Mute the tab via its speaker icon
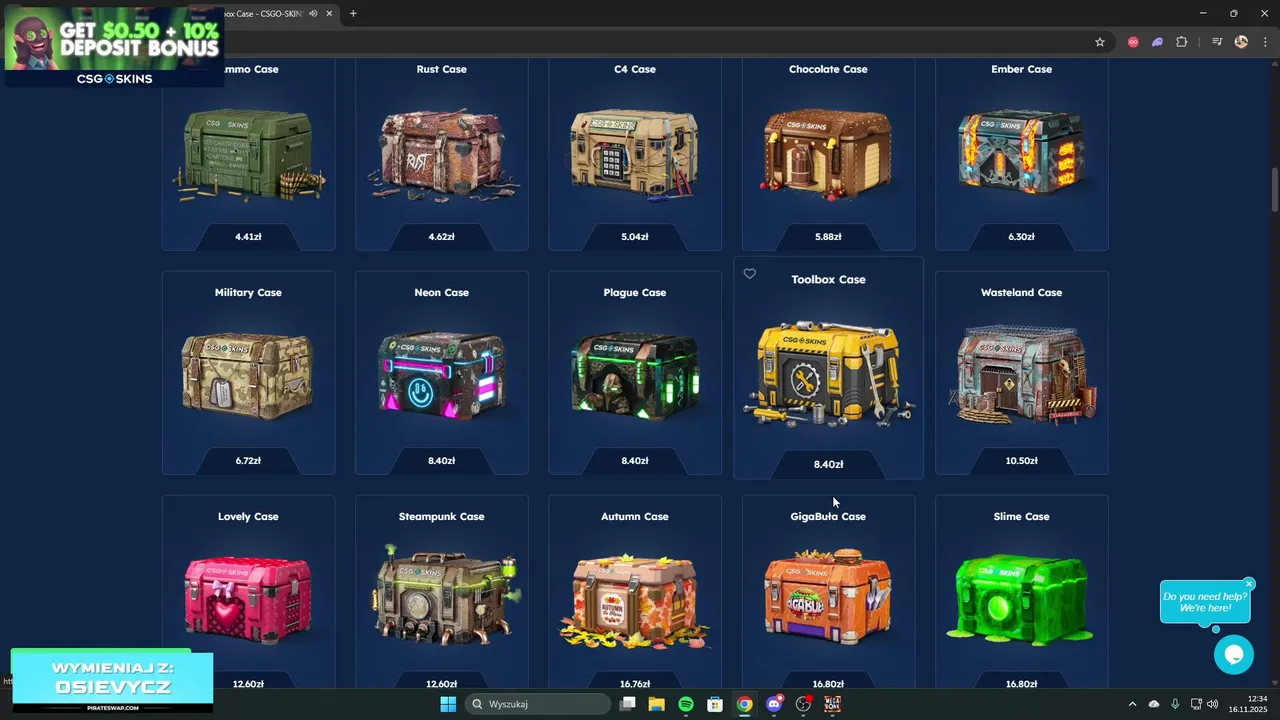 (313, 13)
